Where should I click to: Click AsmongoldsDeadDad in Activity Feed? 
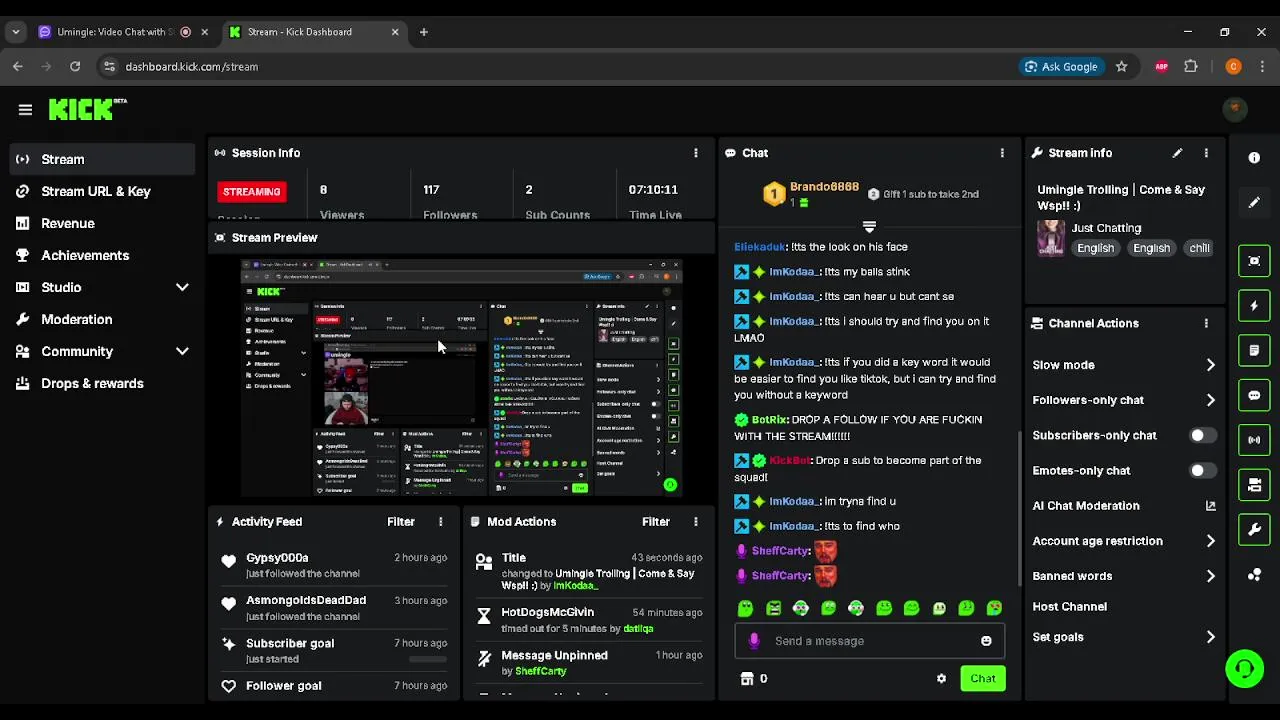(306, 601)
